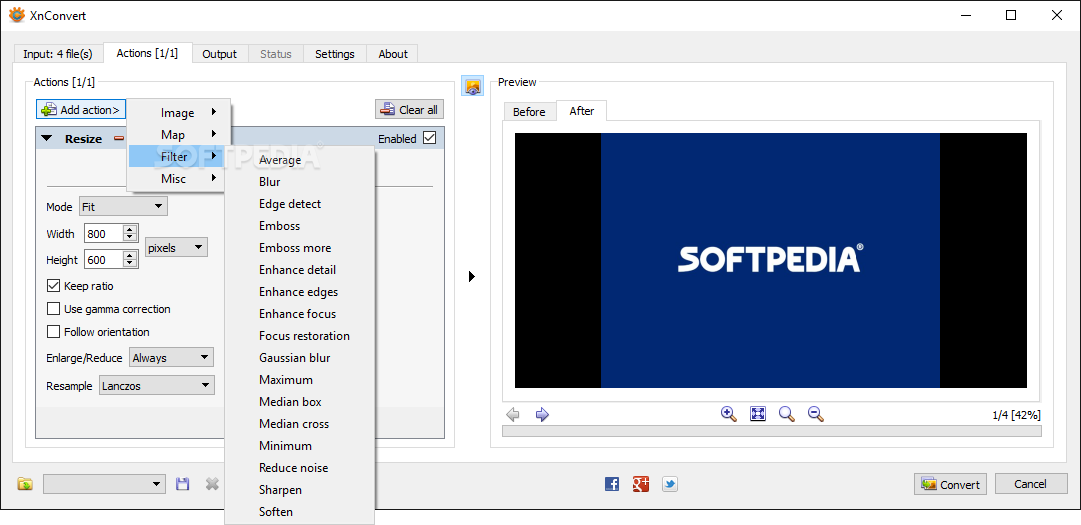Open the Enlarge/Reduce dropdown showing Always

[172, 358]
